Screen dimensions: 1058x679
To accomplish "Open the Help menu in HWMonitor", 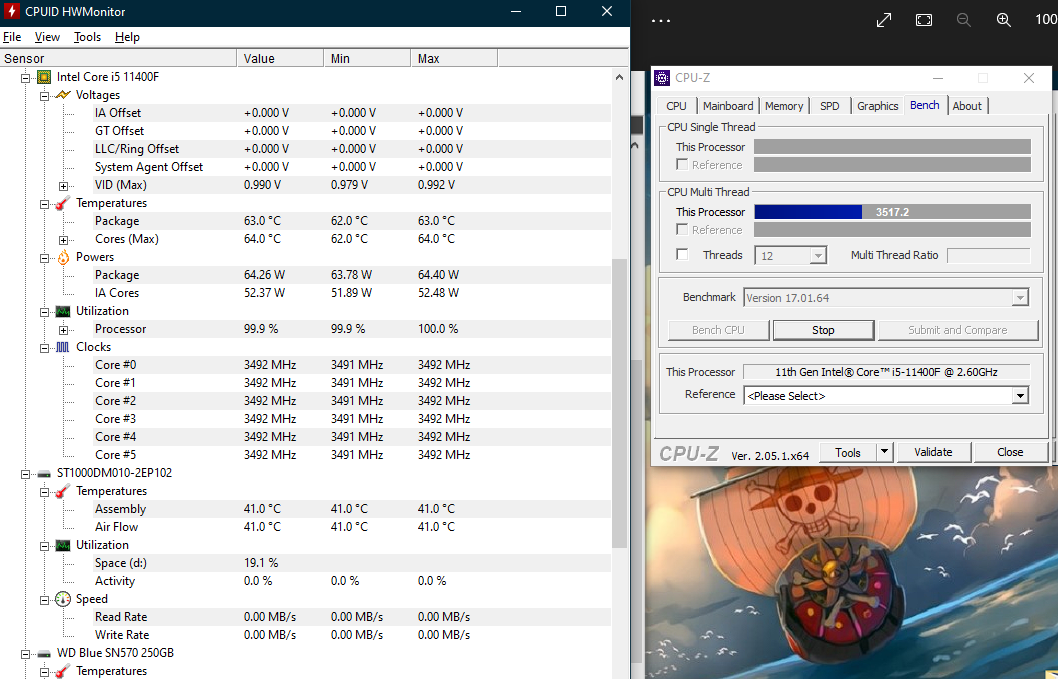I will click(127, 37).
